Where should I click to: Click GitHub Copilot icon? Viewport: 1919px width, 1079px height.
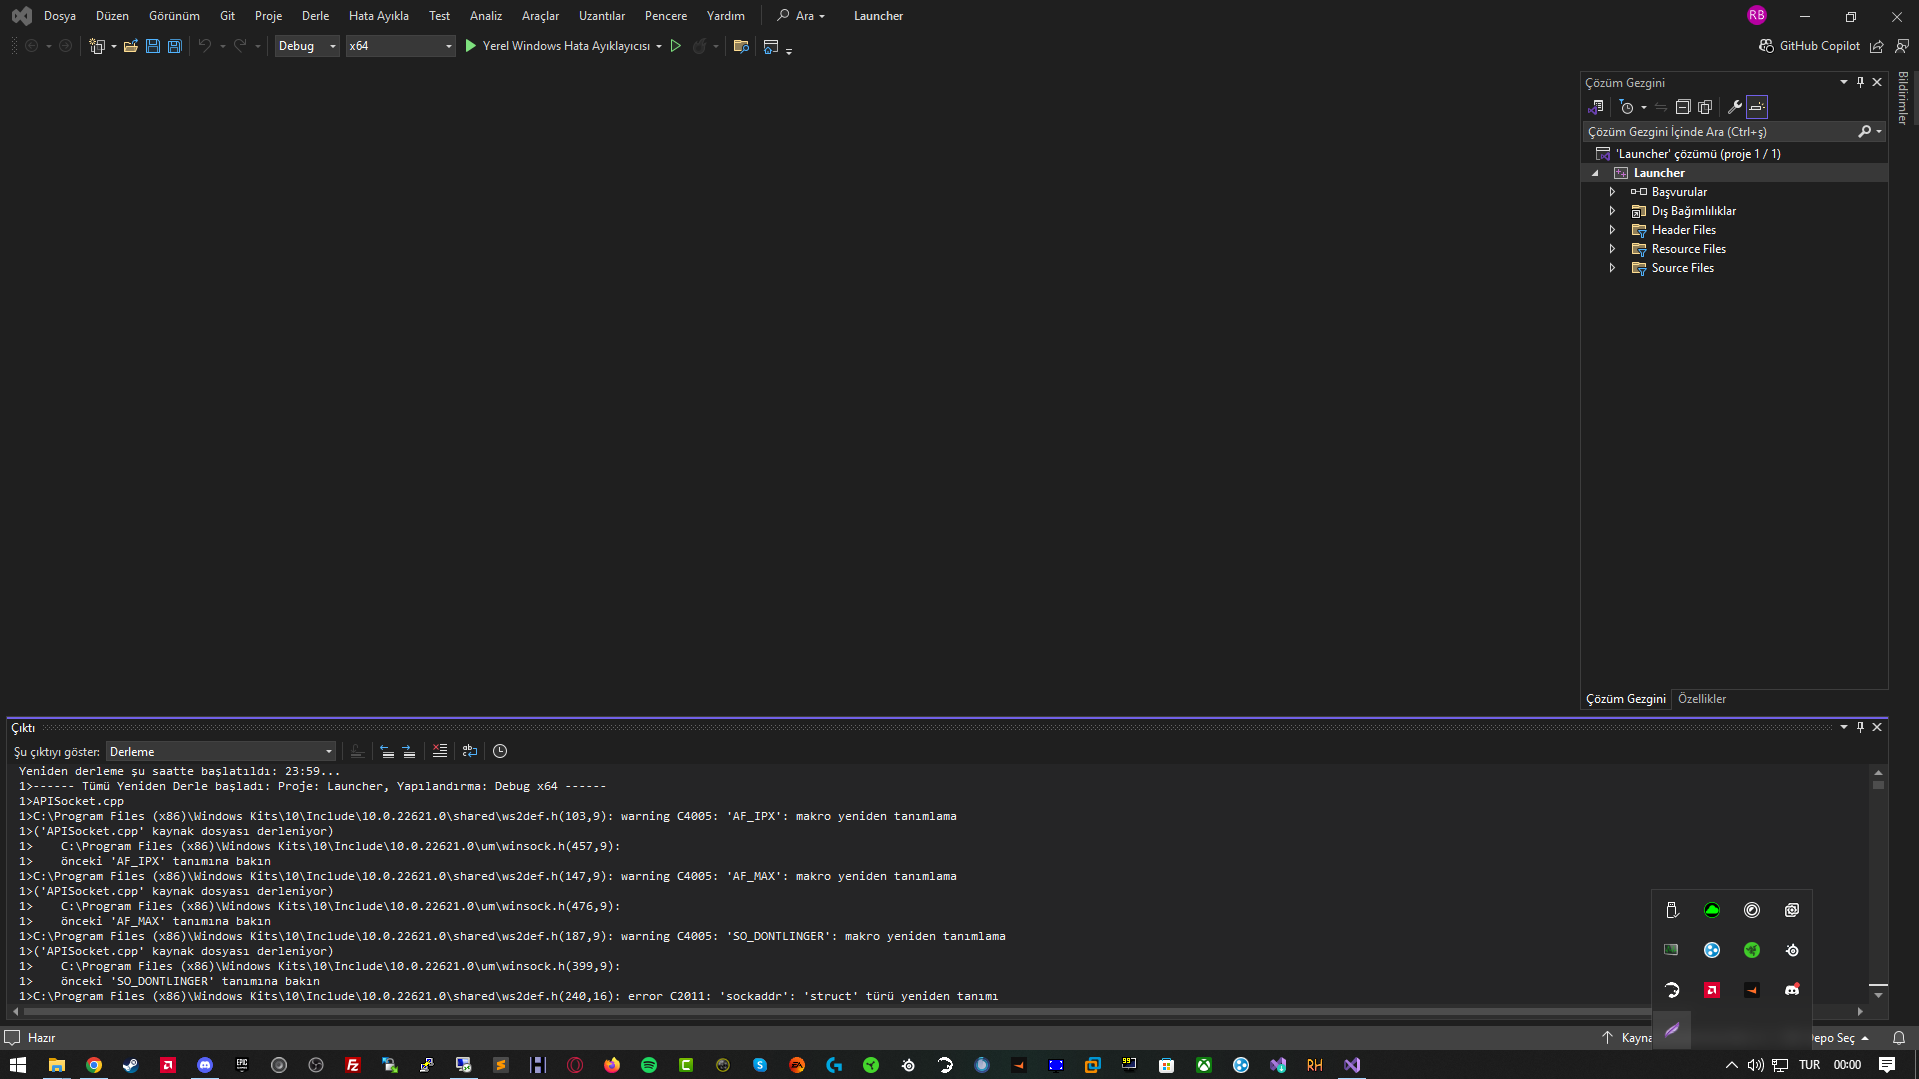pyautogui.click(x=1766, y=46)
